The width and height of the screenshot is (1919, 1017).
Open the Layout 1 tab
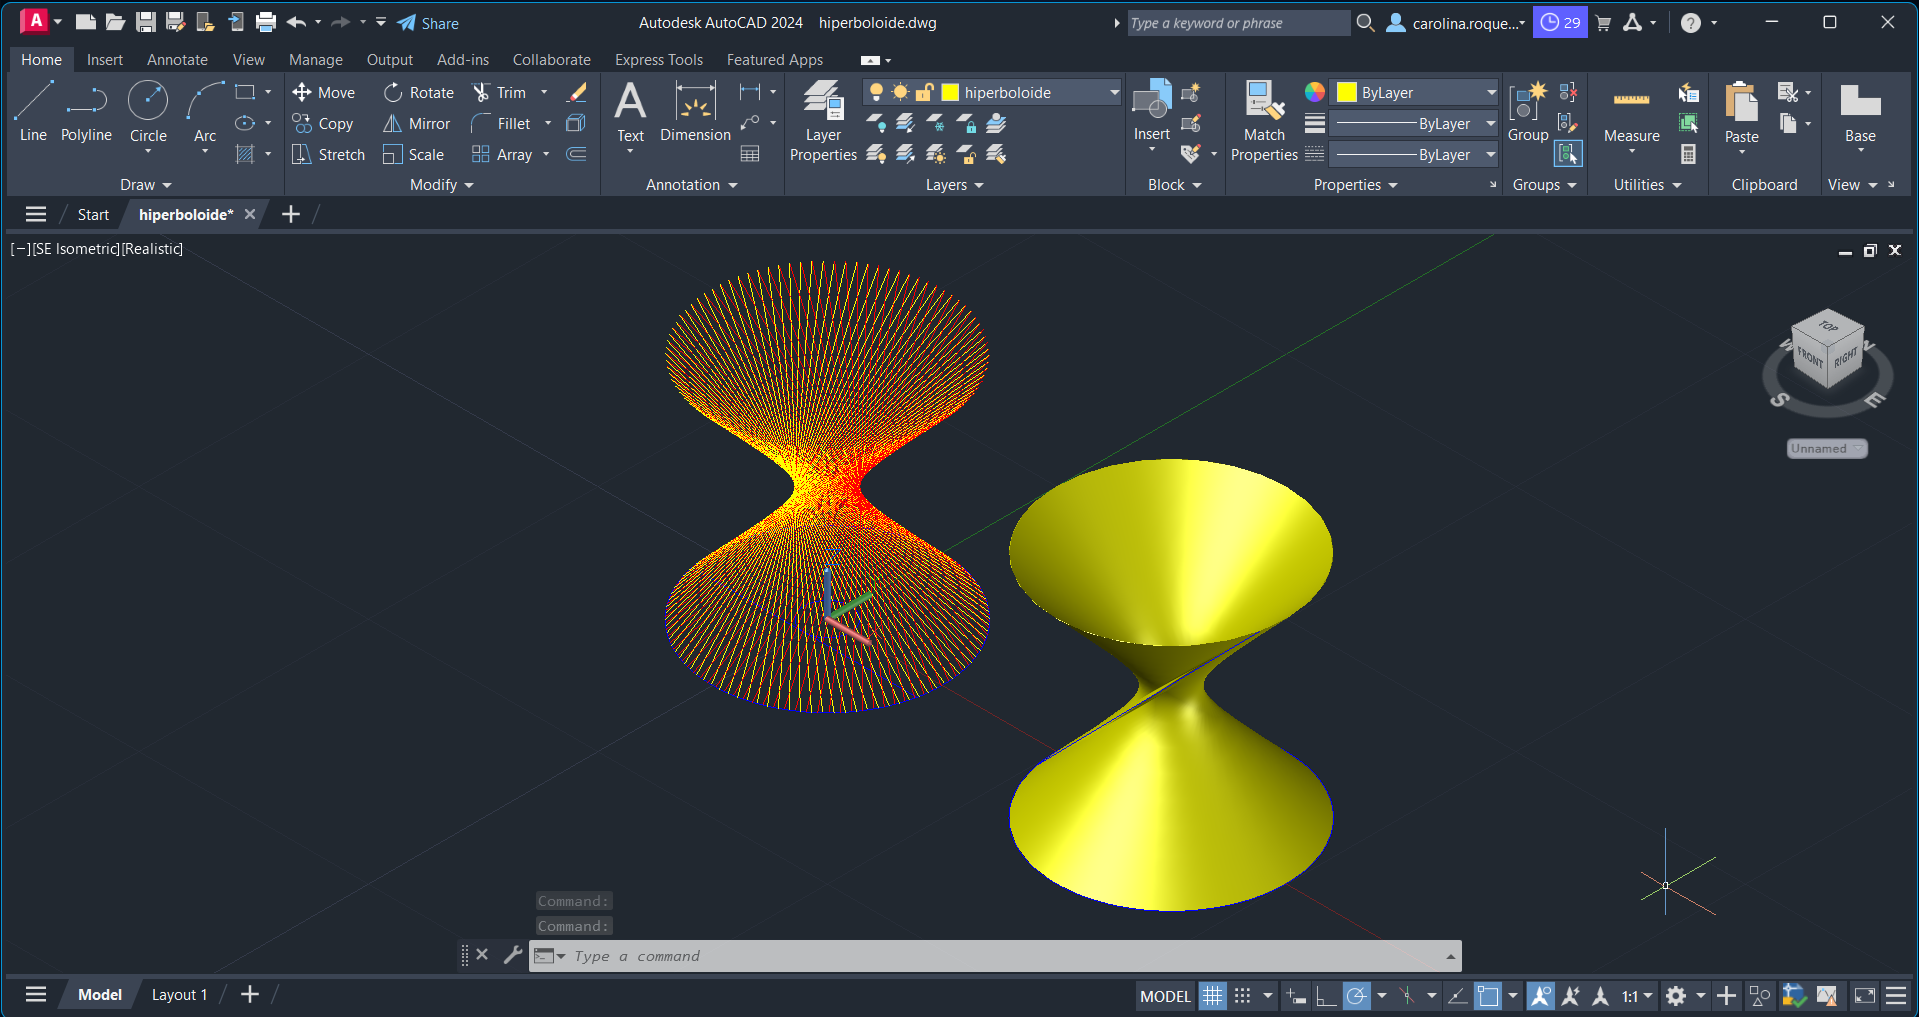click(x=179, y=994)
